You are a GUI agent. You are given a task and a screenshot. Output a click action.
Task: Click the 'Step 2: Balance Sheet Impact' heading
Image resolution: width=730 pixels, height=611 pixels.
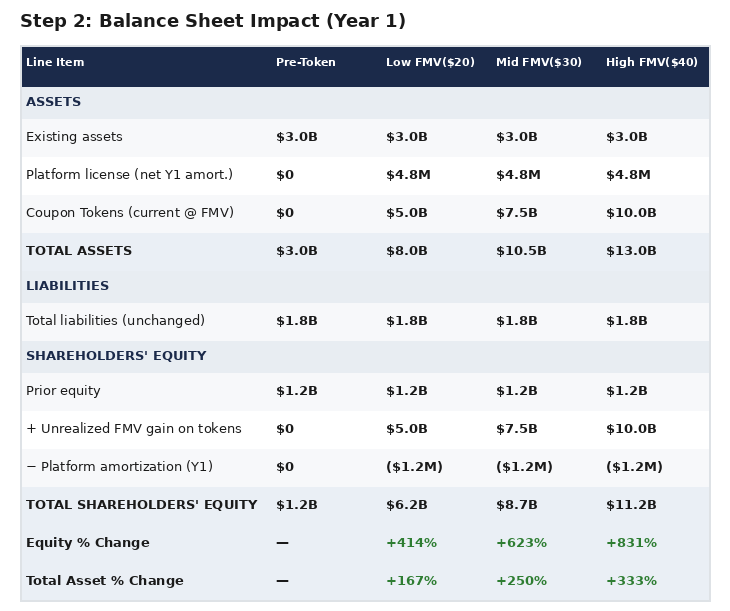pos(212,21)
